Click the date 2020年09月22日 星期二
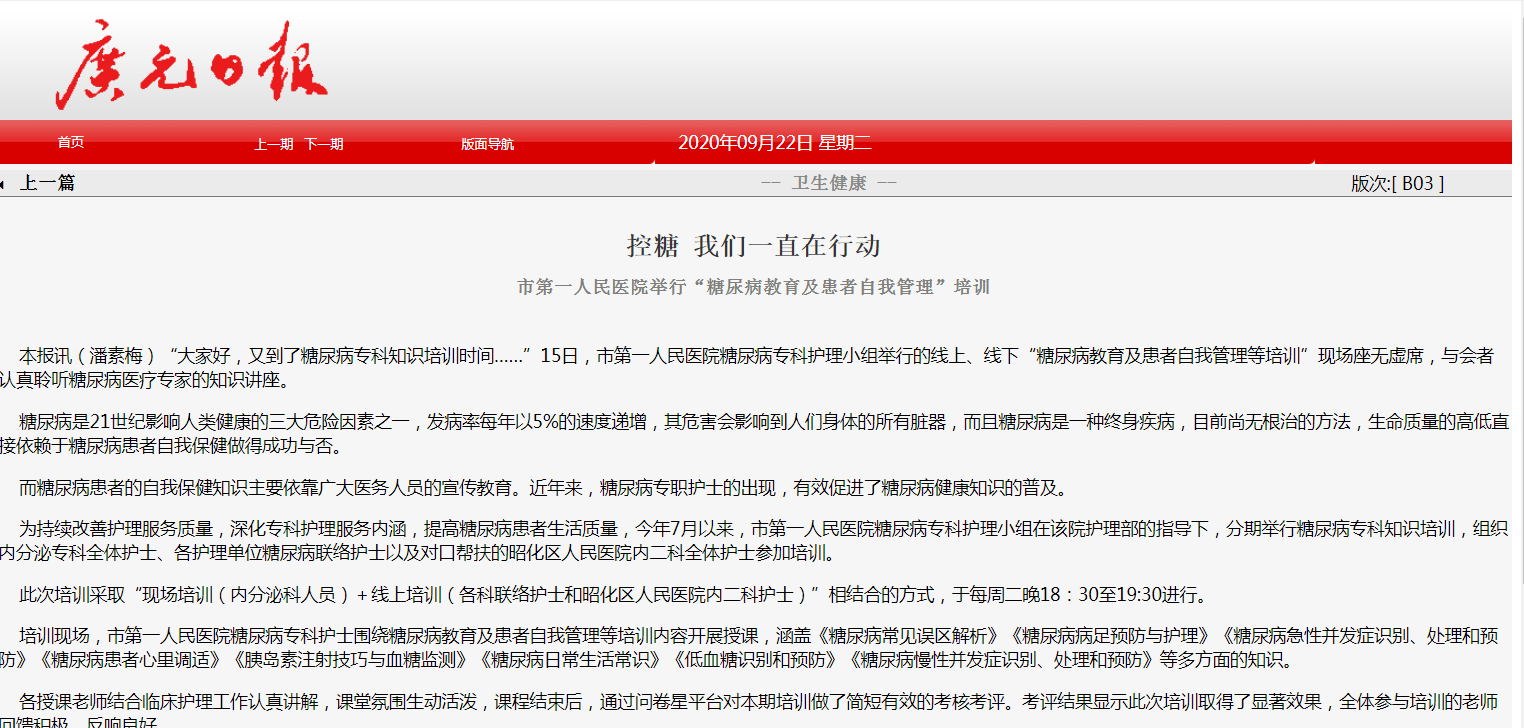Screen dimensions: 1524x728 click(x=774, y=143)
